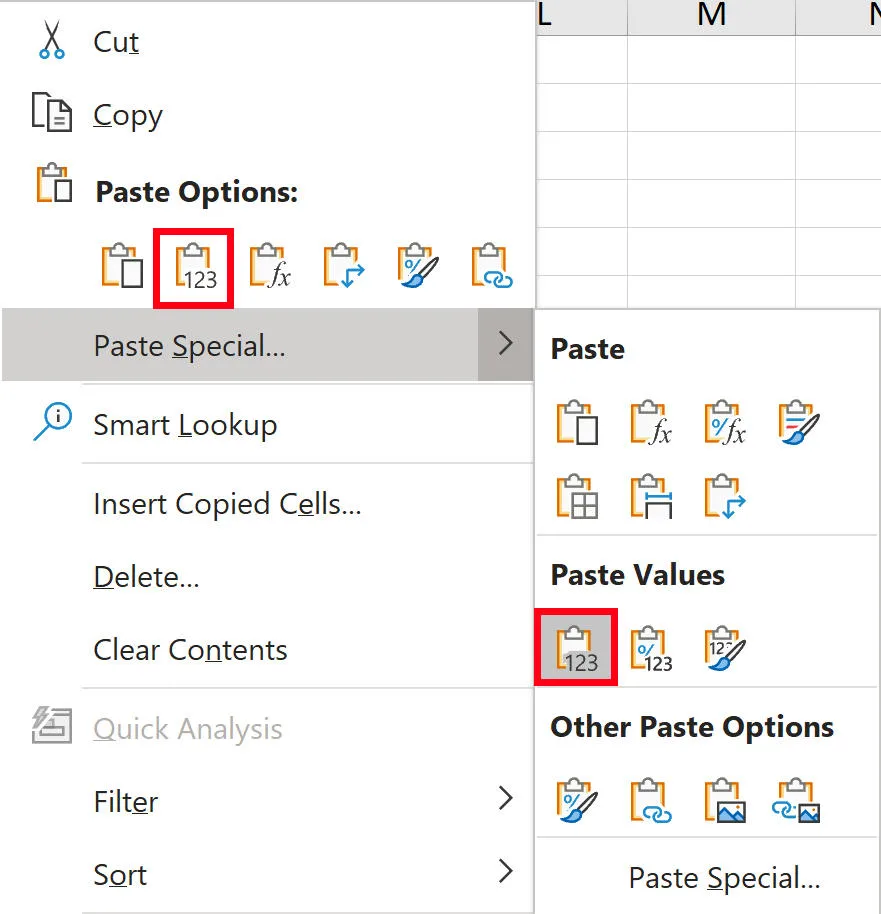Open Paste Special... at the bottom of the submenu

pyautogui.click(x=724, y=877)
